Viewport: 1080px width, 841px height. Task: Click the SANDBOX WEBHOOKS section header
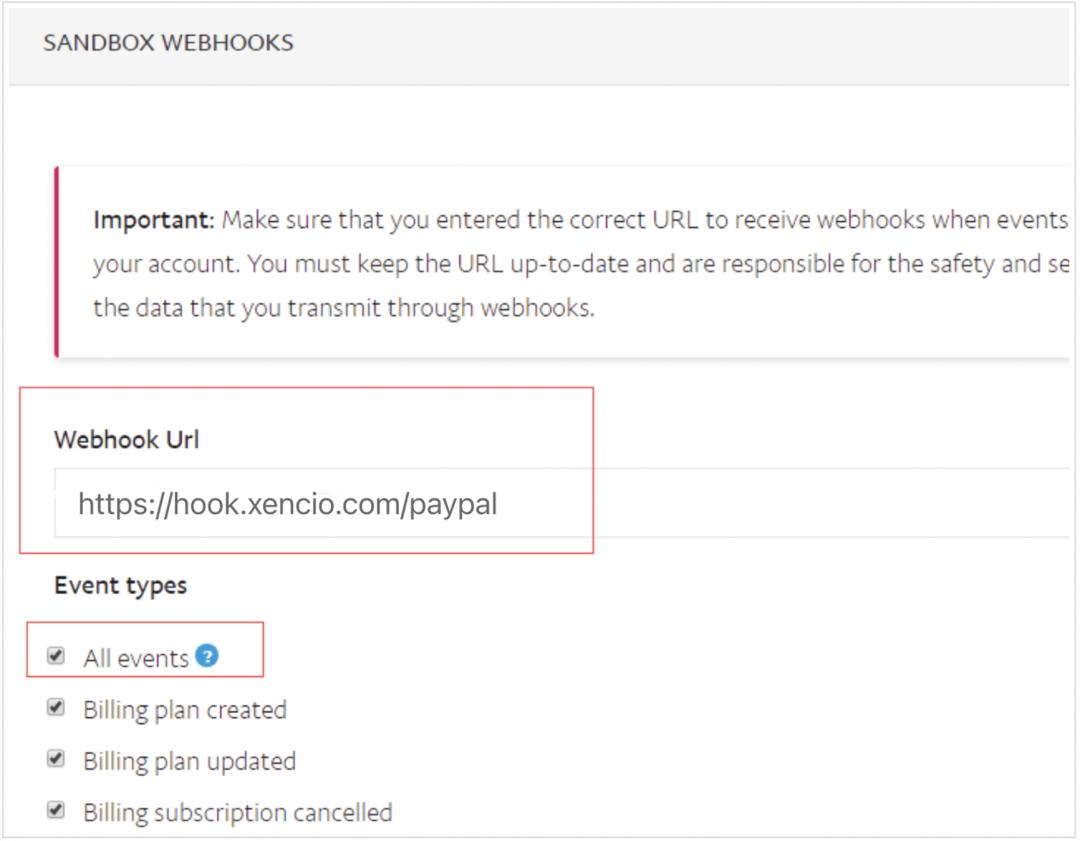coord(168,44)
